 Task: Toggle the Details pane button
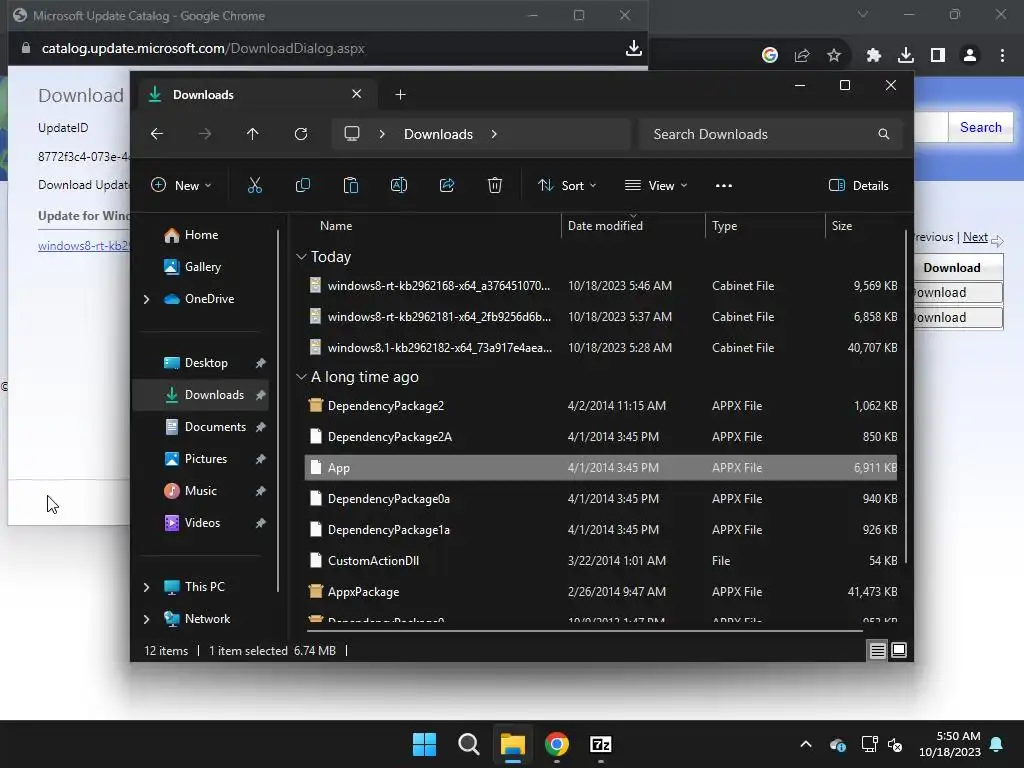[x=858, y=185]
